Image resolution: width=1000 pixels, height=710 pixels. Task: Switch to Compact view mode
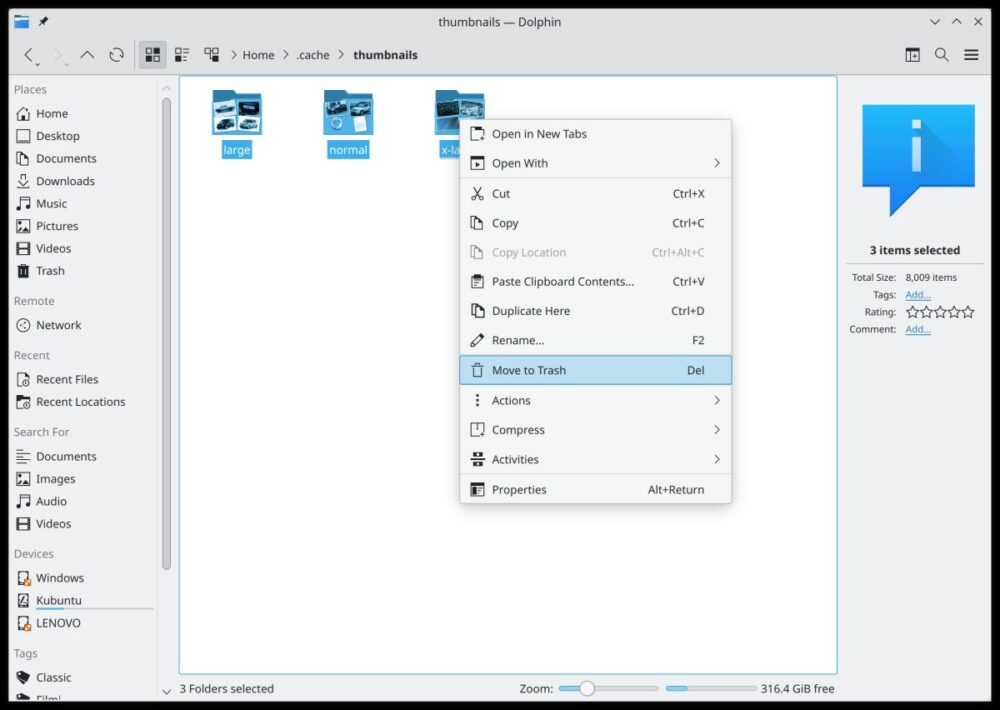pyautogui.click(x=182, y=55)
